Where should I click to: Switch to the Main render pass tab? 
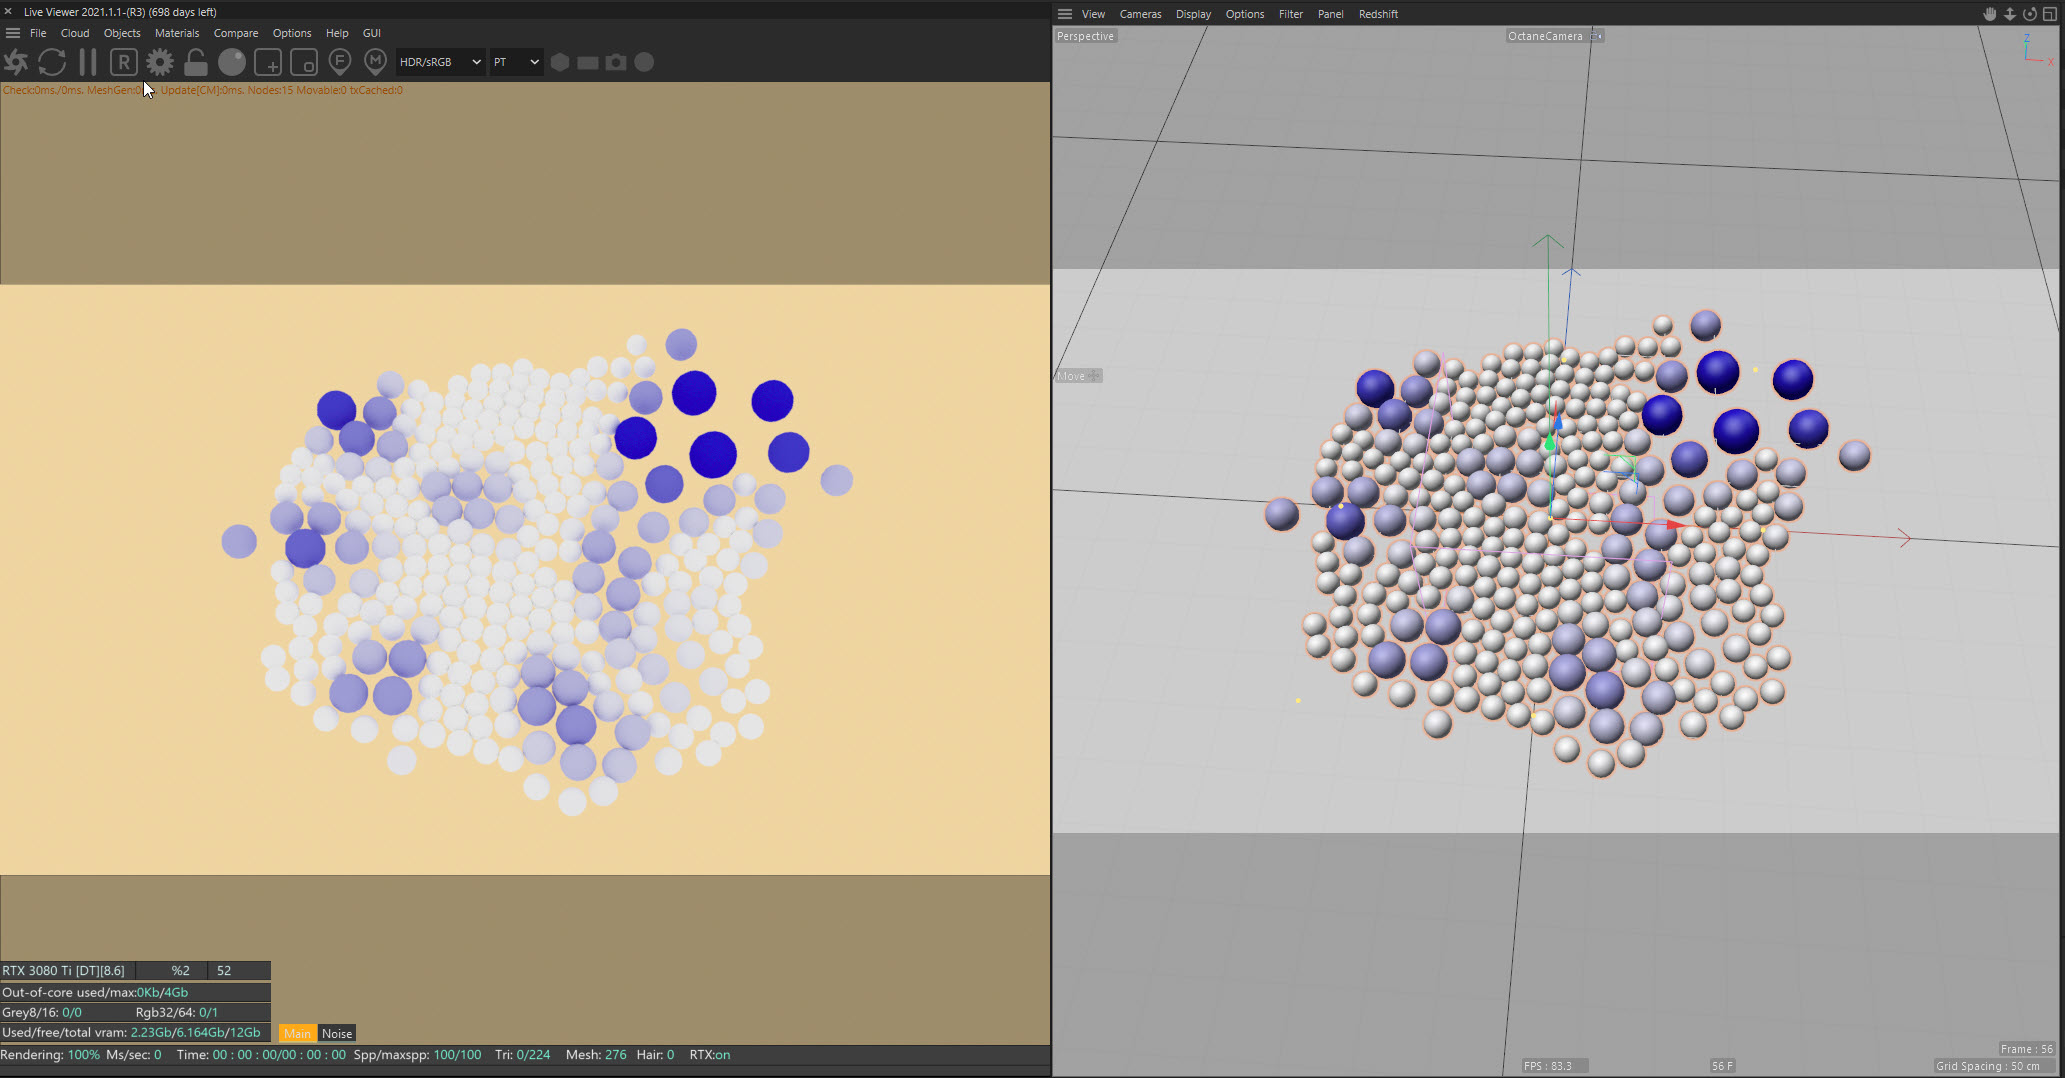click(297, 1033)
